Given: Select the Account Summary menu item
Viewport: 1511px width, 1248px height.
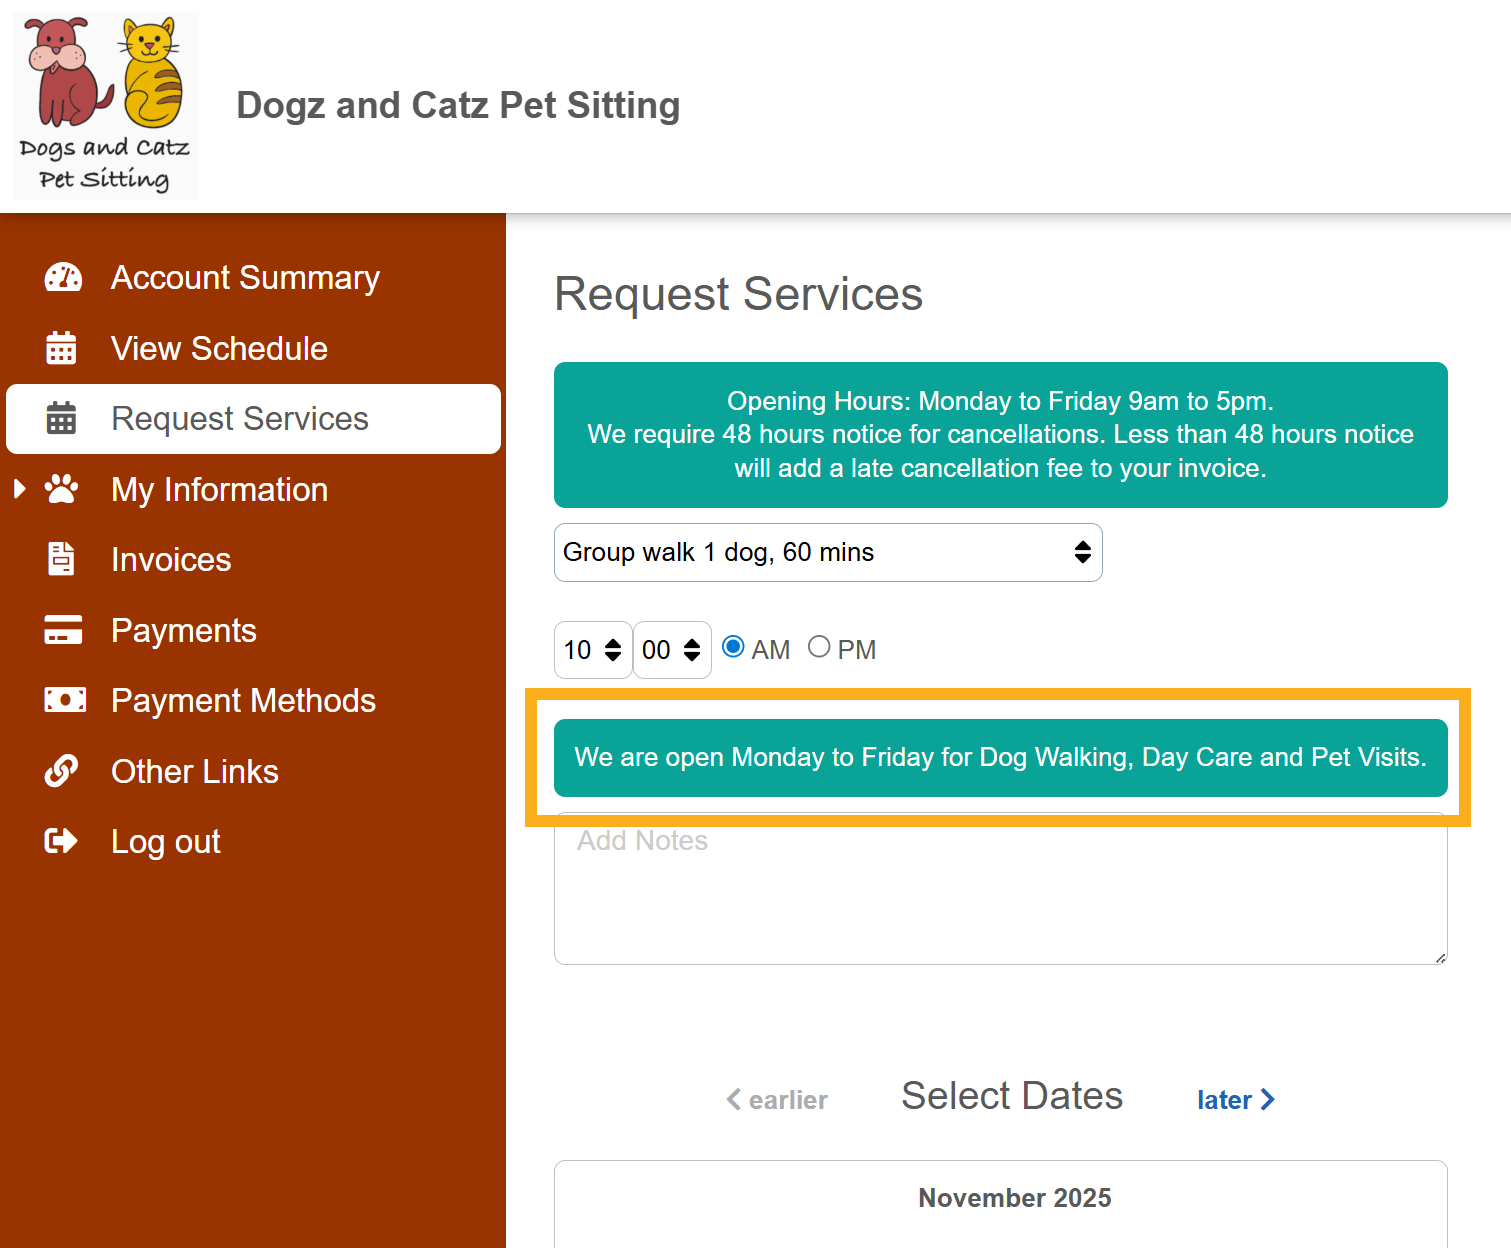Looking at the screenshot, I should (245, 277).
